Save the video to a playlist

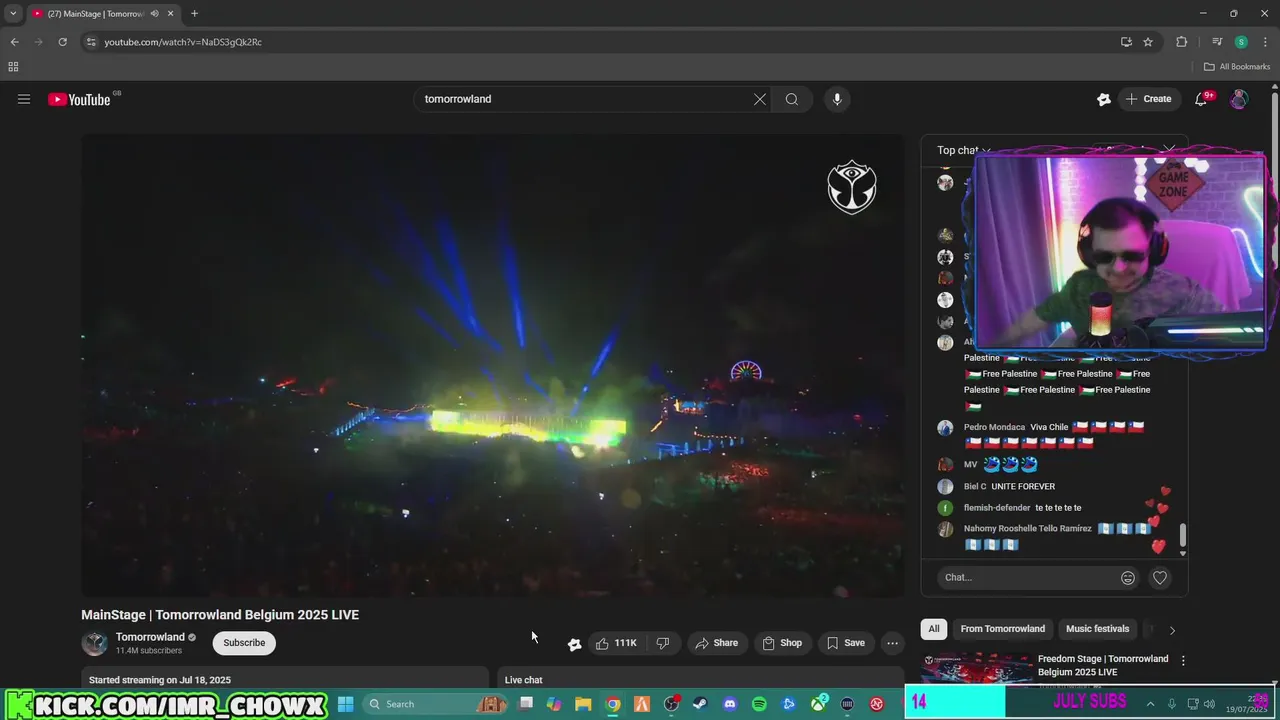click(846, 643)
